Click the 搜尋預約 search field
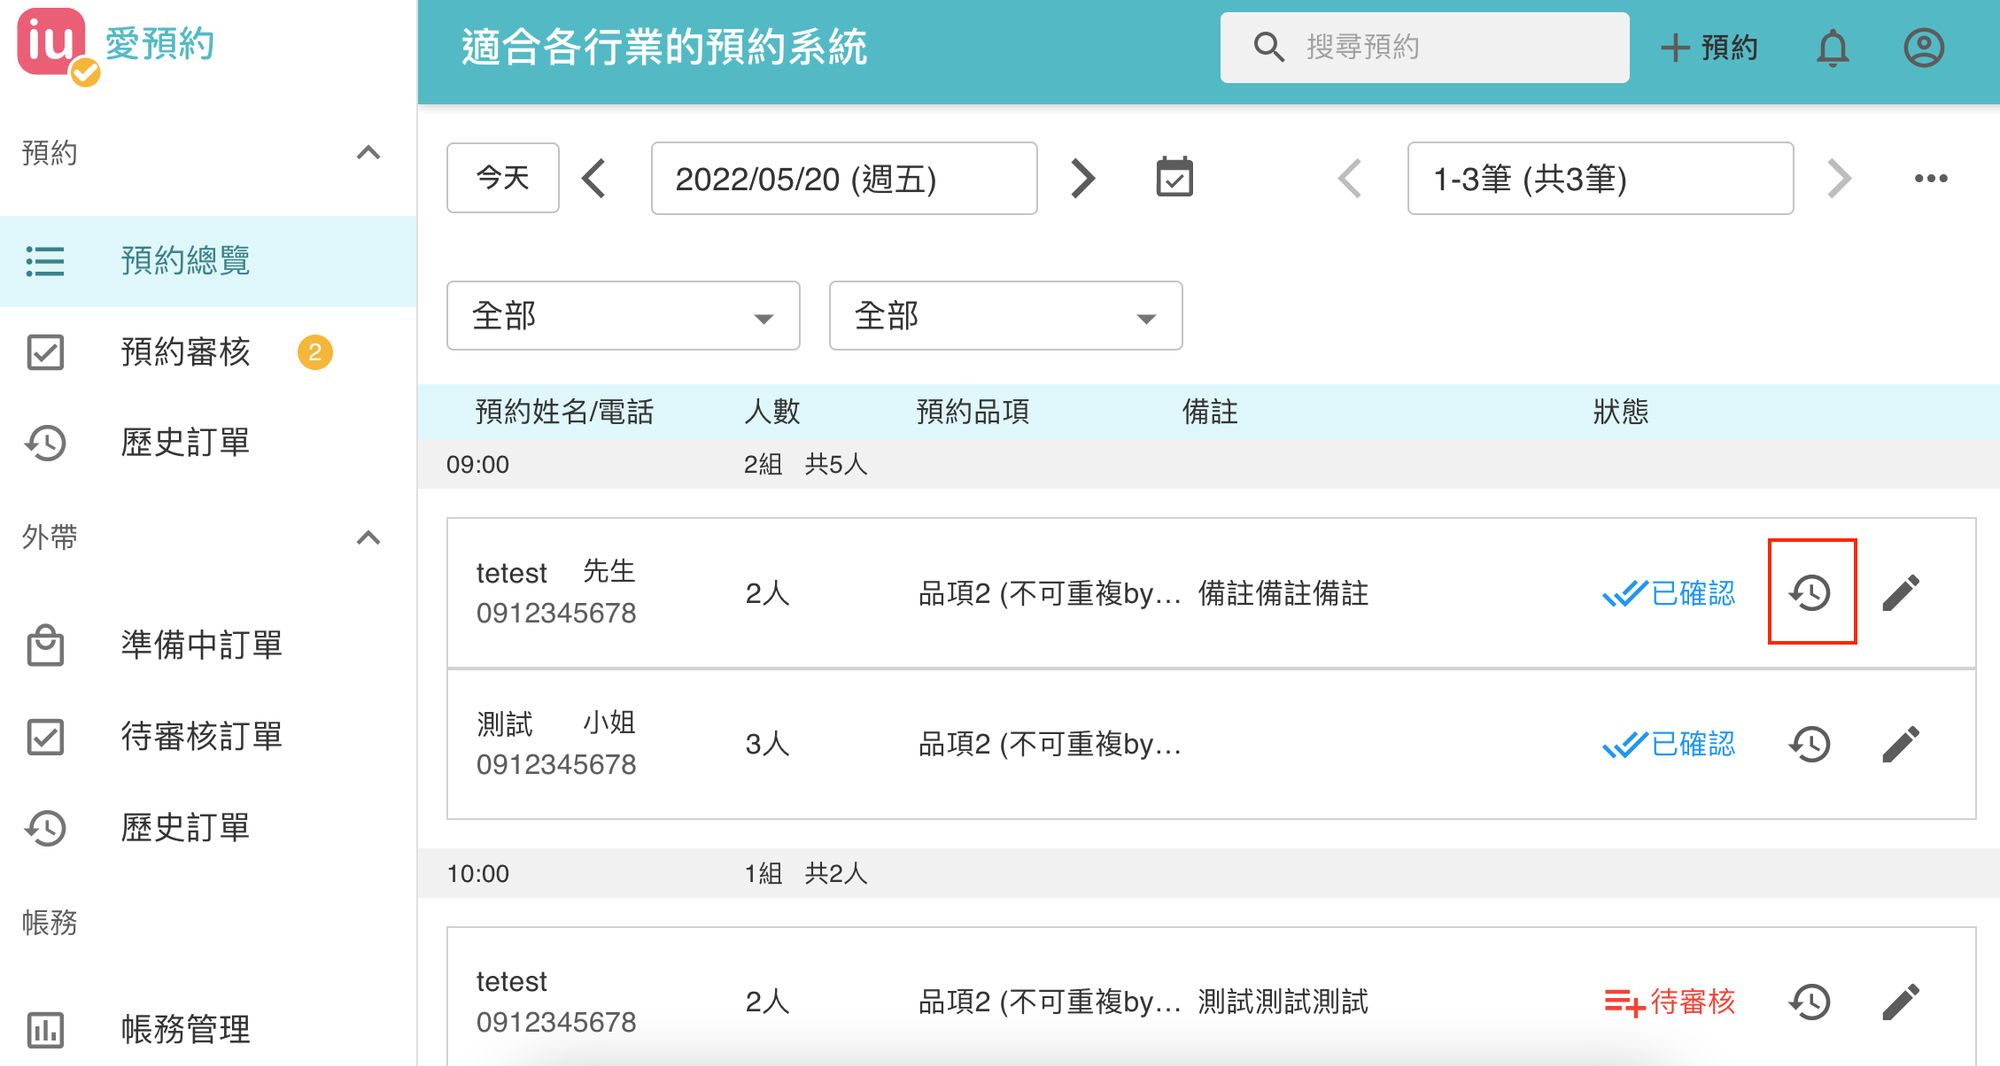This screenshot has height=1066, width=2000. pyautogui.click(x=1424, y=47)
